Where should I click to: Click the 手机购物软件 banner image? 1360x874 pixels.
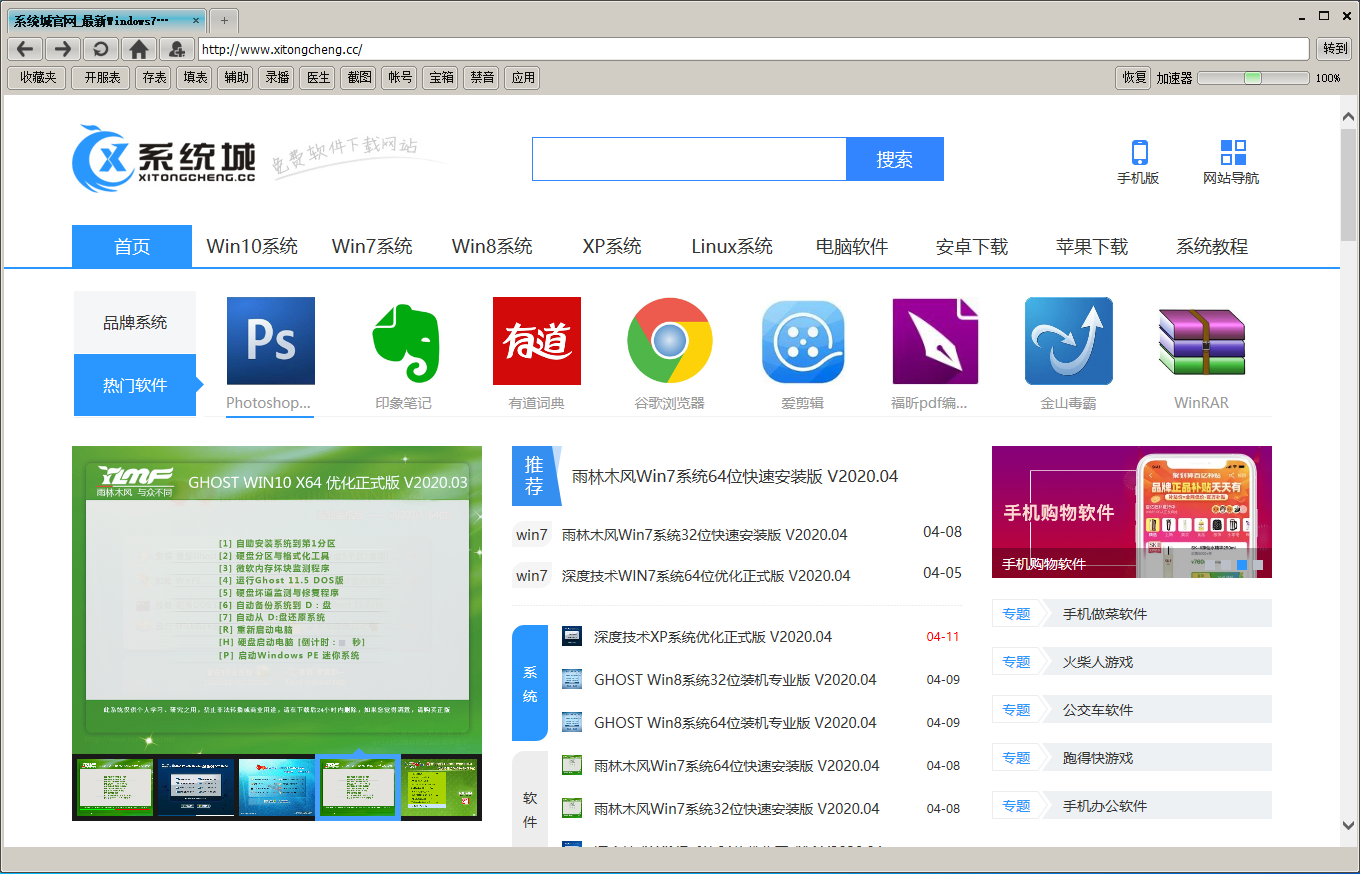[1132, 512]
